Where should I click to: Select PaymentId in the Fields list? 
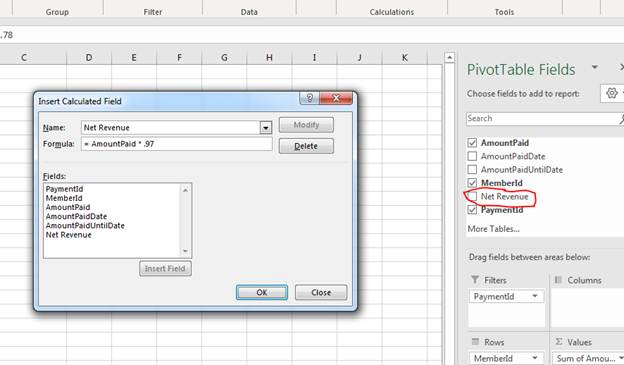click(x=64, y=189)
